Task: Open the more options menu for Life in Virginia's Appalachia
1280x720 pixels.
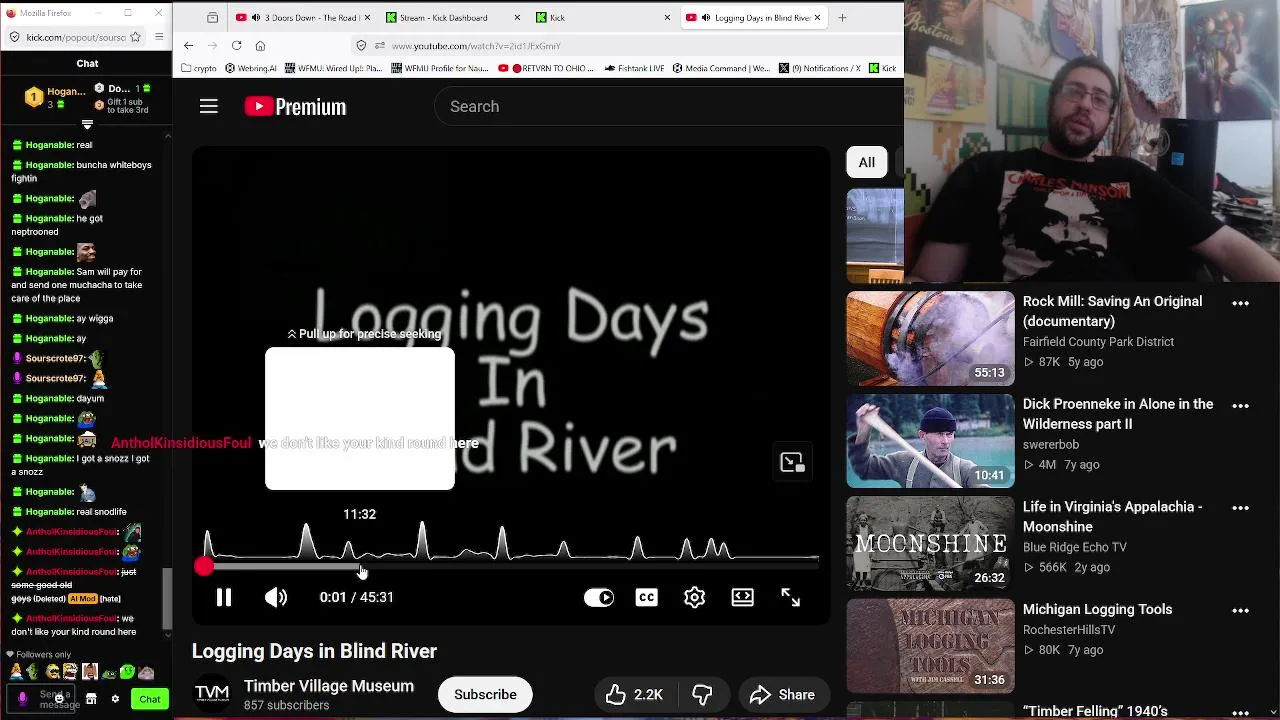Action: coord(1240,508)
